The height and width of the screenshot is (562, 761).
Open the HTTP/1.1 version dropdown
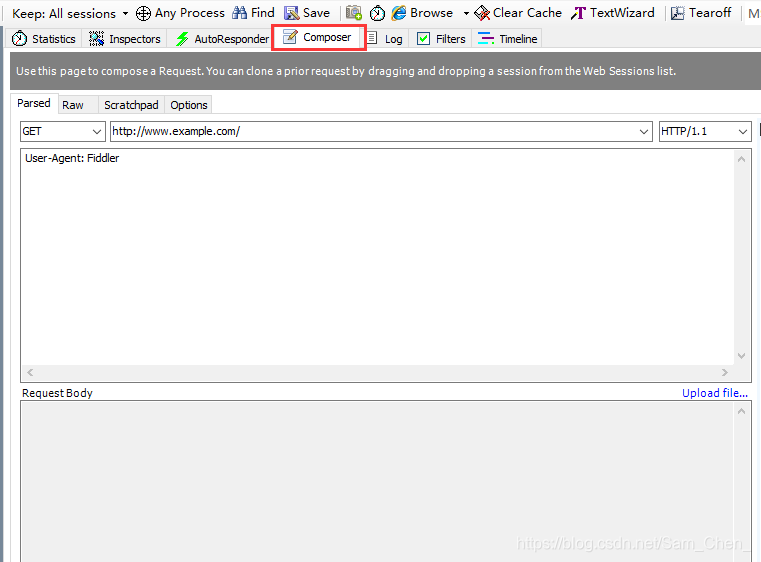[705, 132]
